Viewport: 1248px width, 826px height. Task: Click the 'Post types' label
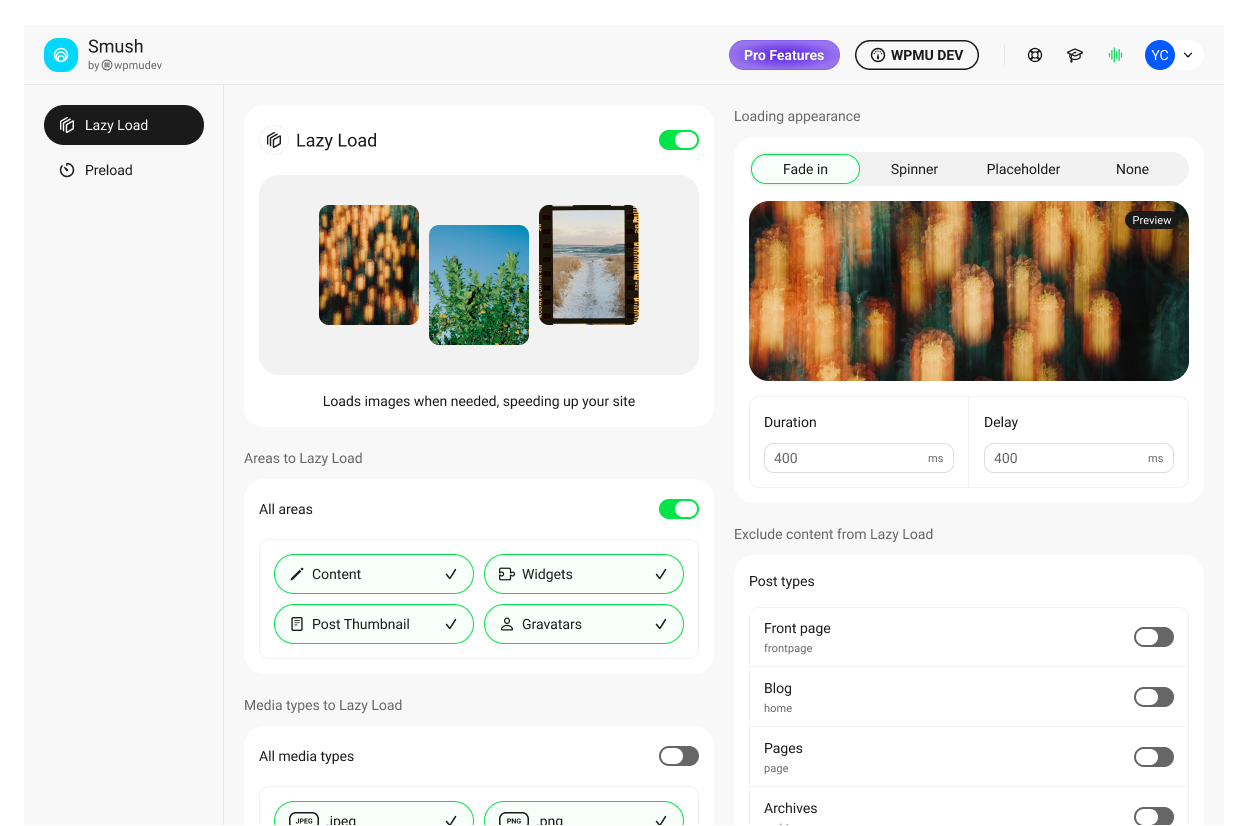tap(782, 581)
